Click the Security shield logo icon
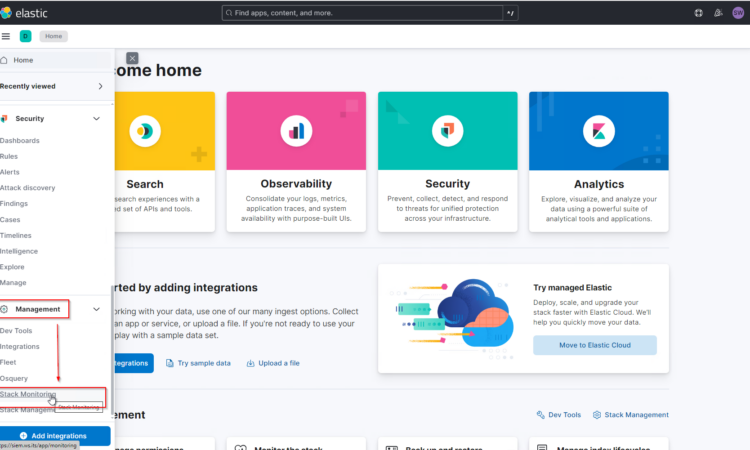Image resolution: width=750 pixels, height=450 pixels. (x=447, y=131)
